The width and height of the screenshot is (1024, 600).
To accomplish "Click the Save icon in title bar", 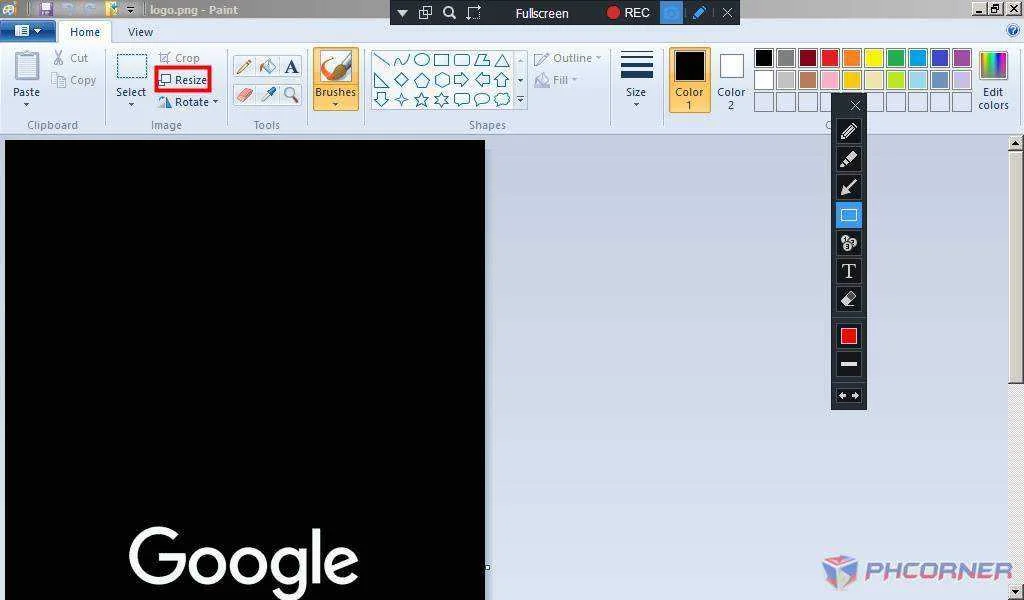I will (46, 9).
